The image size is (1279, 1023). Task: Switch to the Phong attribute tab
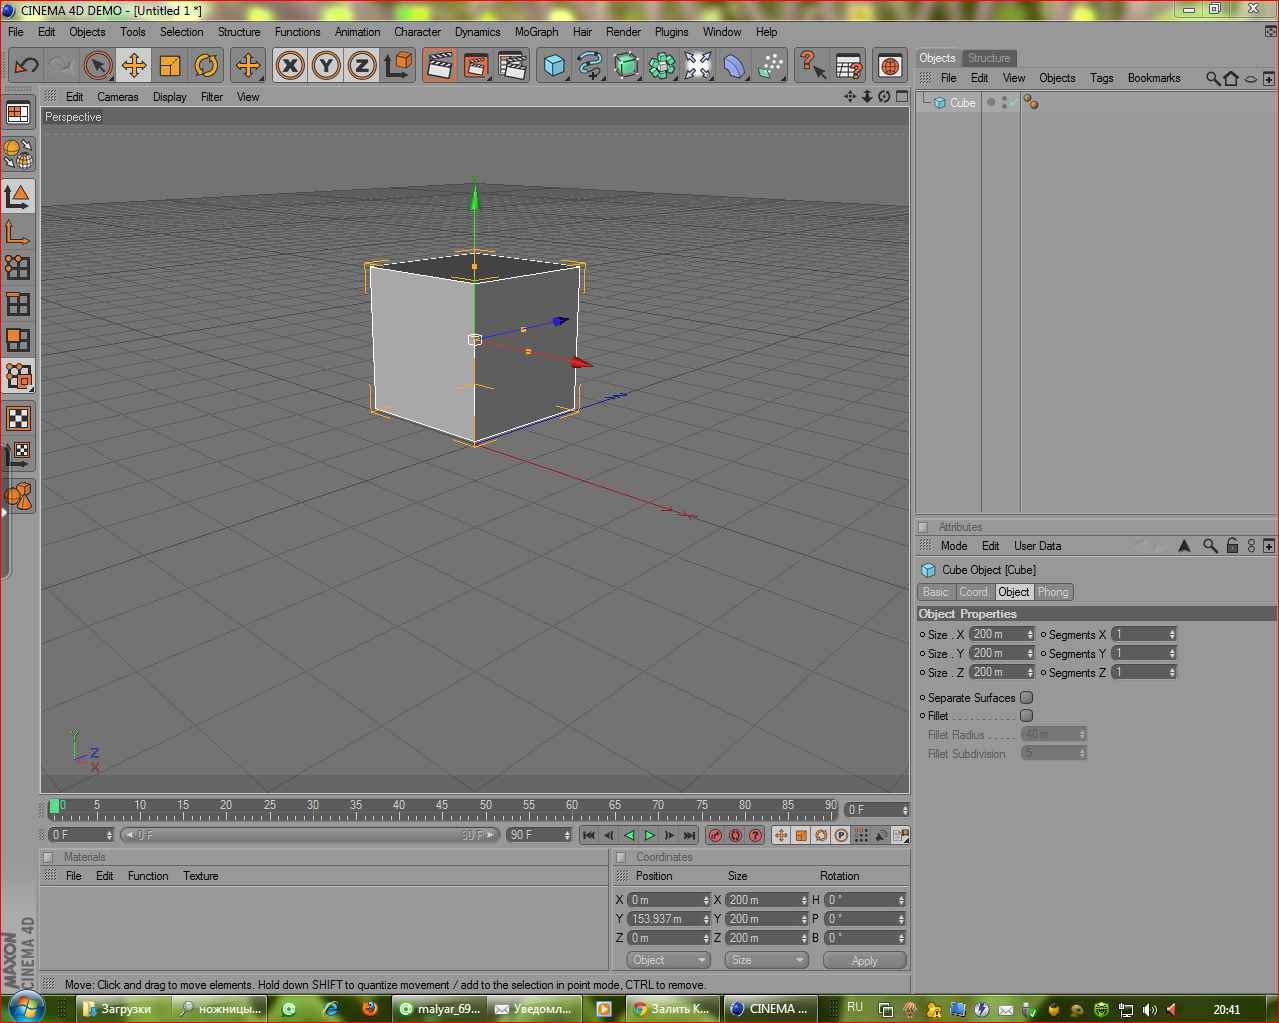1053,592
